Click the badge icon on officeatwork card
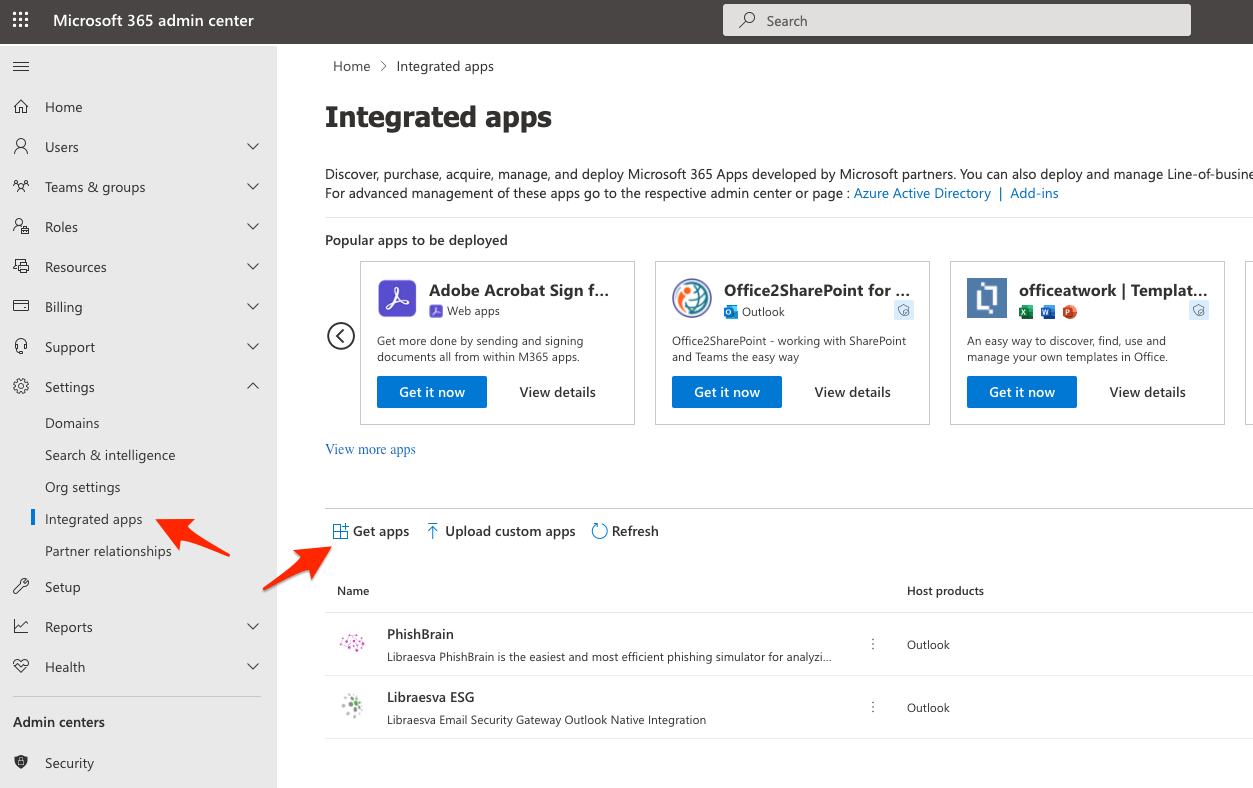 point(1199,311)
